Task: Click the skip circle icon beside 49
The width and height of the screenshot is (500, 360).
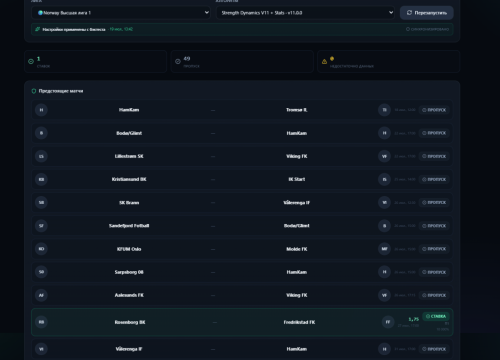Action: 178,61
